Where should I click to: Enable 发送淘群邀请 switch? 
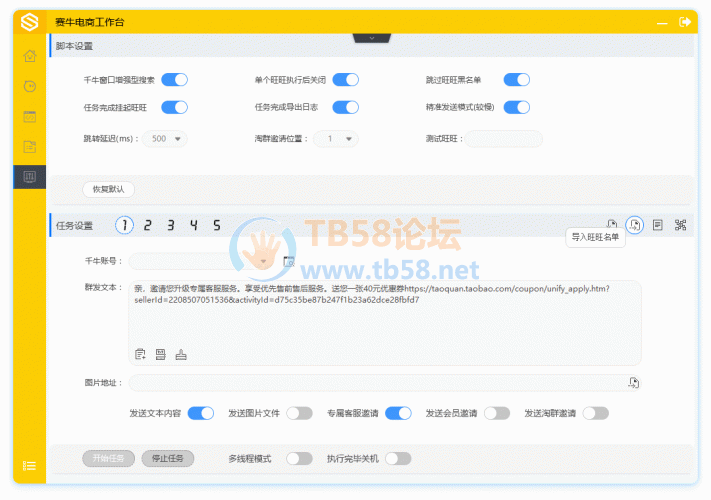click(x=596, y=413)
